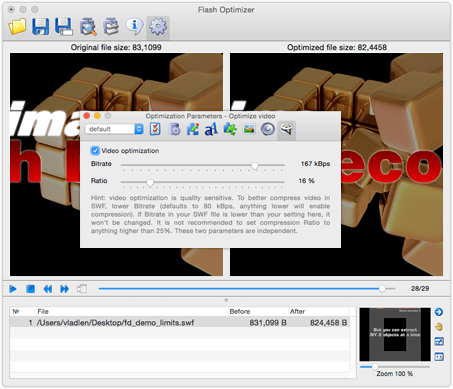Click the Ratio slider thumb
The width and height of the screenshot is (453, 389).
(150, 183)
